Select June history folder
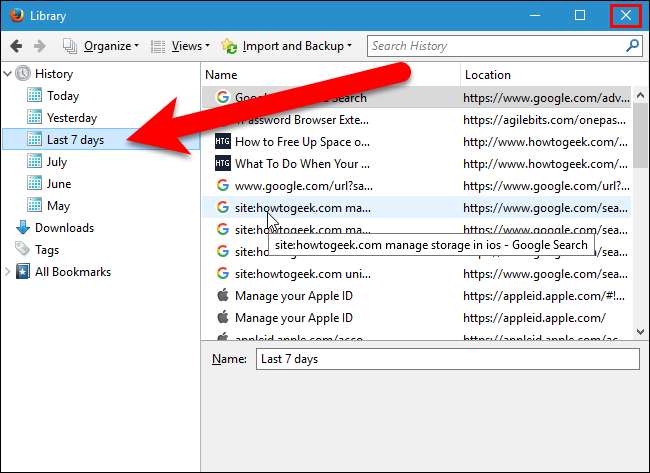The image size is (650, 473). [x=59, y=184]
